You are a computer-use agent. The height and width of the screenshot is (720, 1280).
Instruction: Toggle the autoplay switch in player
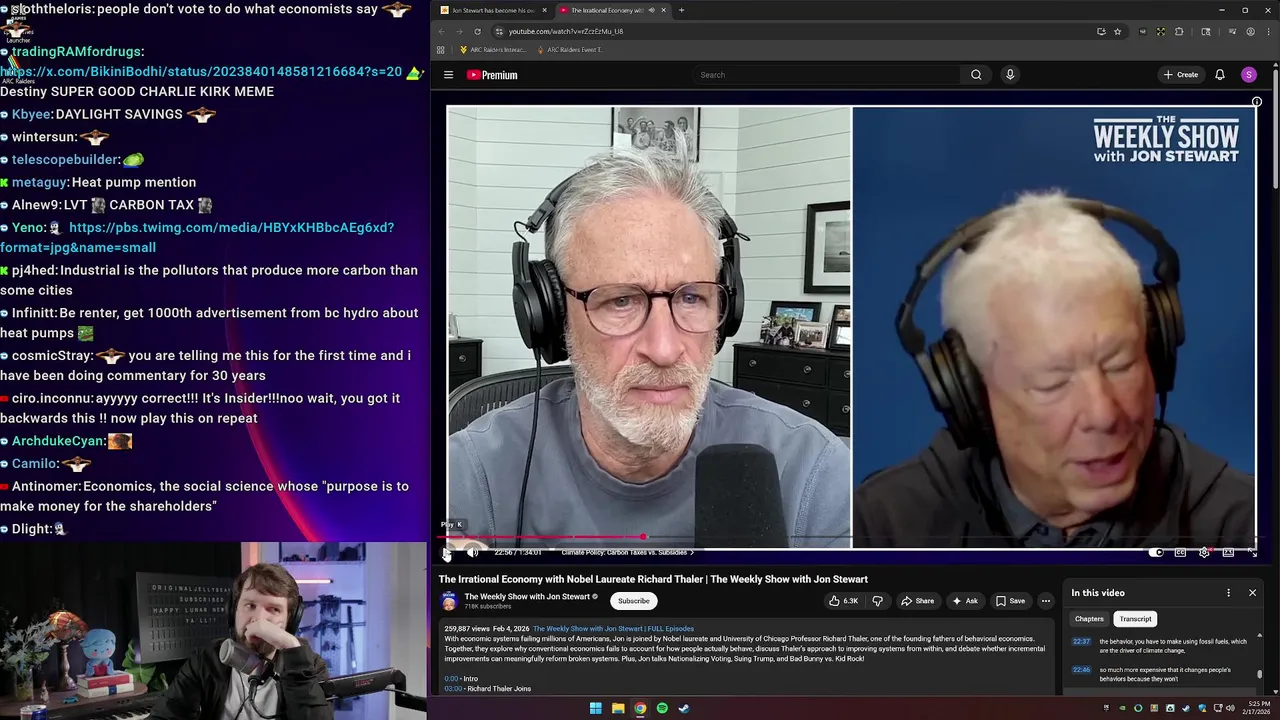[1156, 552]
